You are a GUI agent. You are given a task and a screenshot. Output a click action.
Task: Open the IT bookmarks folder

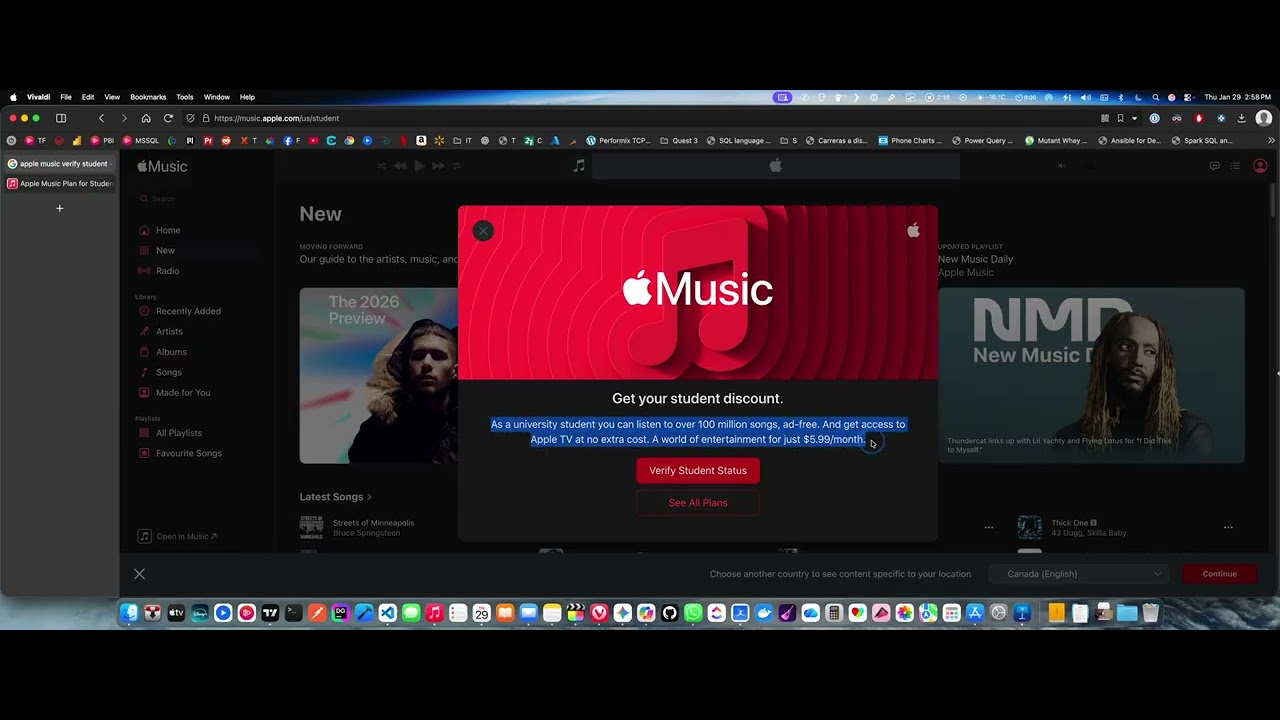coord(462,141)
